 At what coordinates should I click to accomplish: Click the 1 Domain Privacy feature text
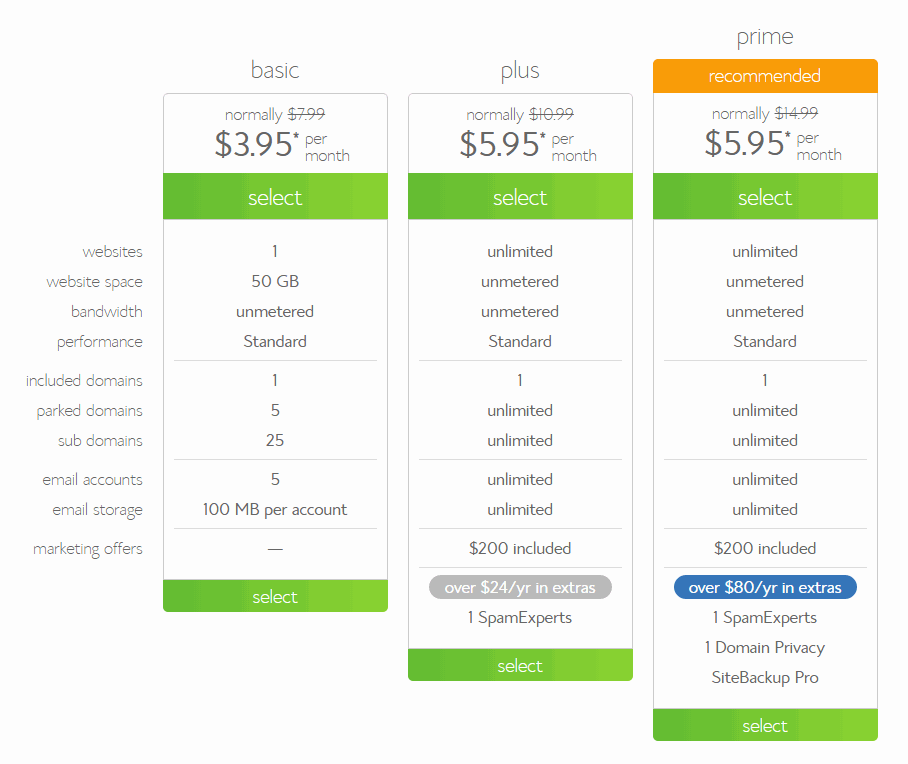[x=765, y=648]
